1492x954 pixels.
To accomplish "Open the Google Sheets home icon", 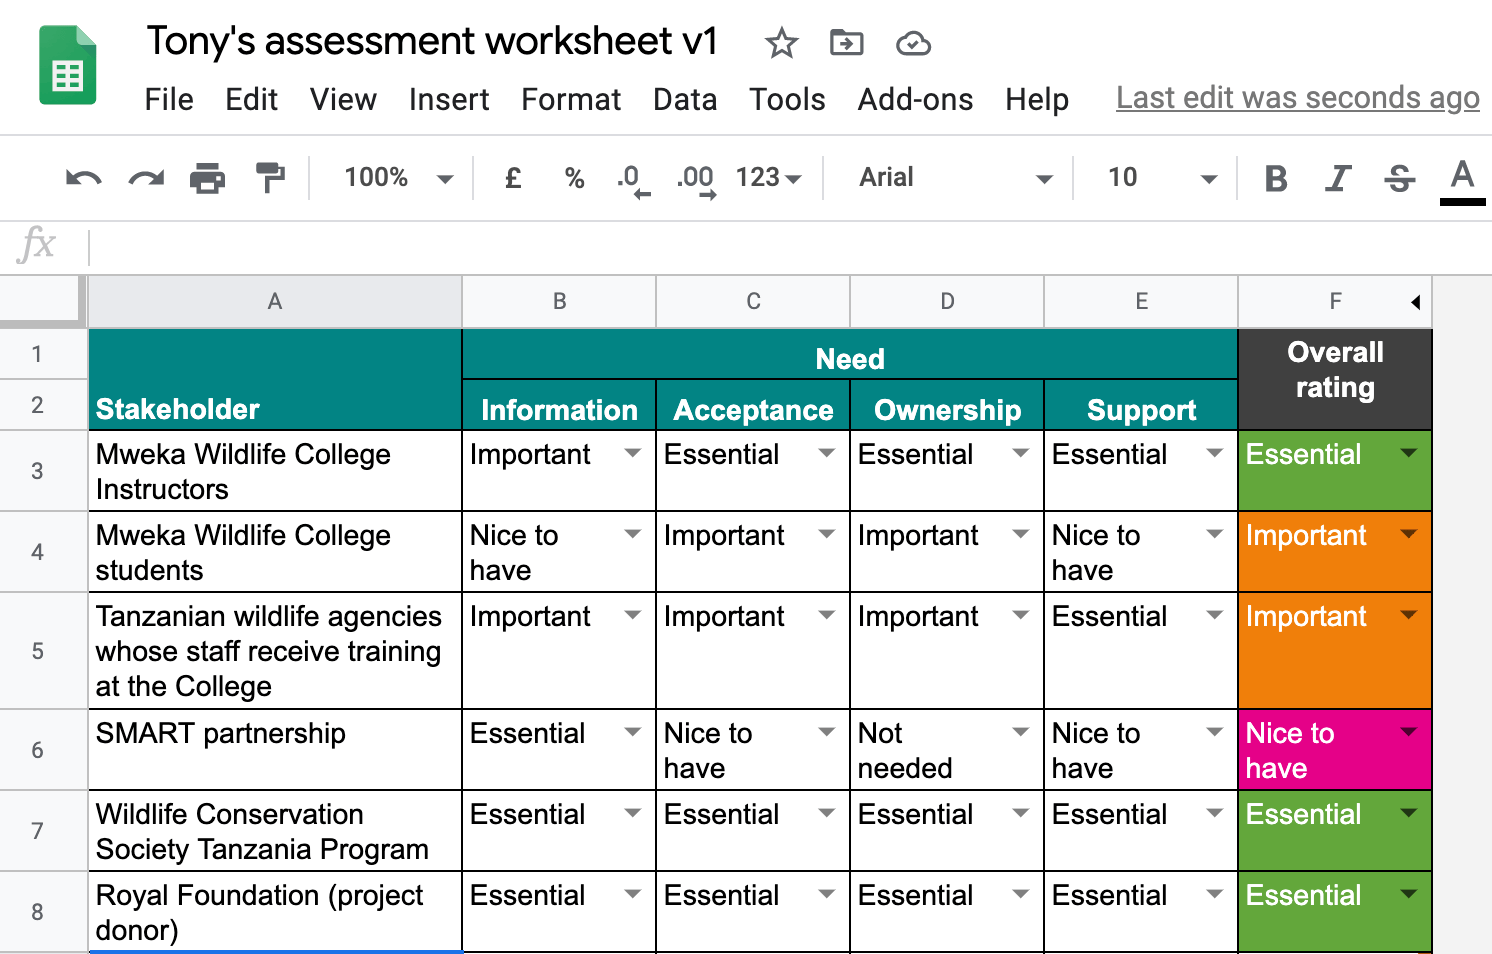I will point(68,66).
